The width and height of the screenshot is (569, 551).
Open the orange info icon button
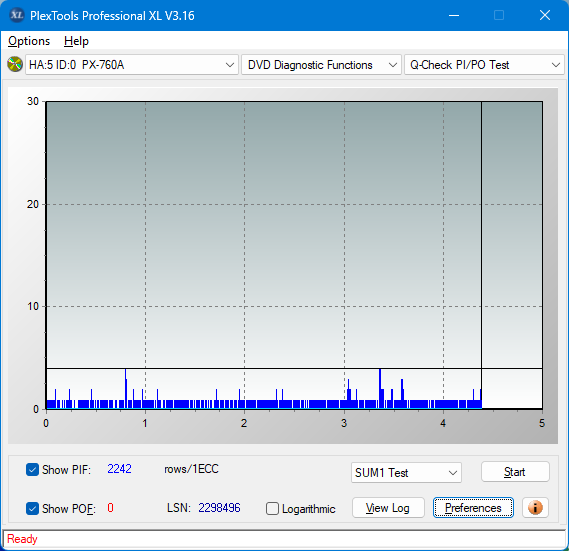535,507
